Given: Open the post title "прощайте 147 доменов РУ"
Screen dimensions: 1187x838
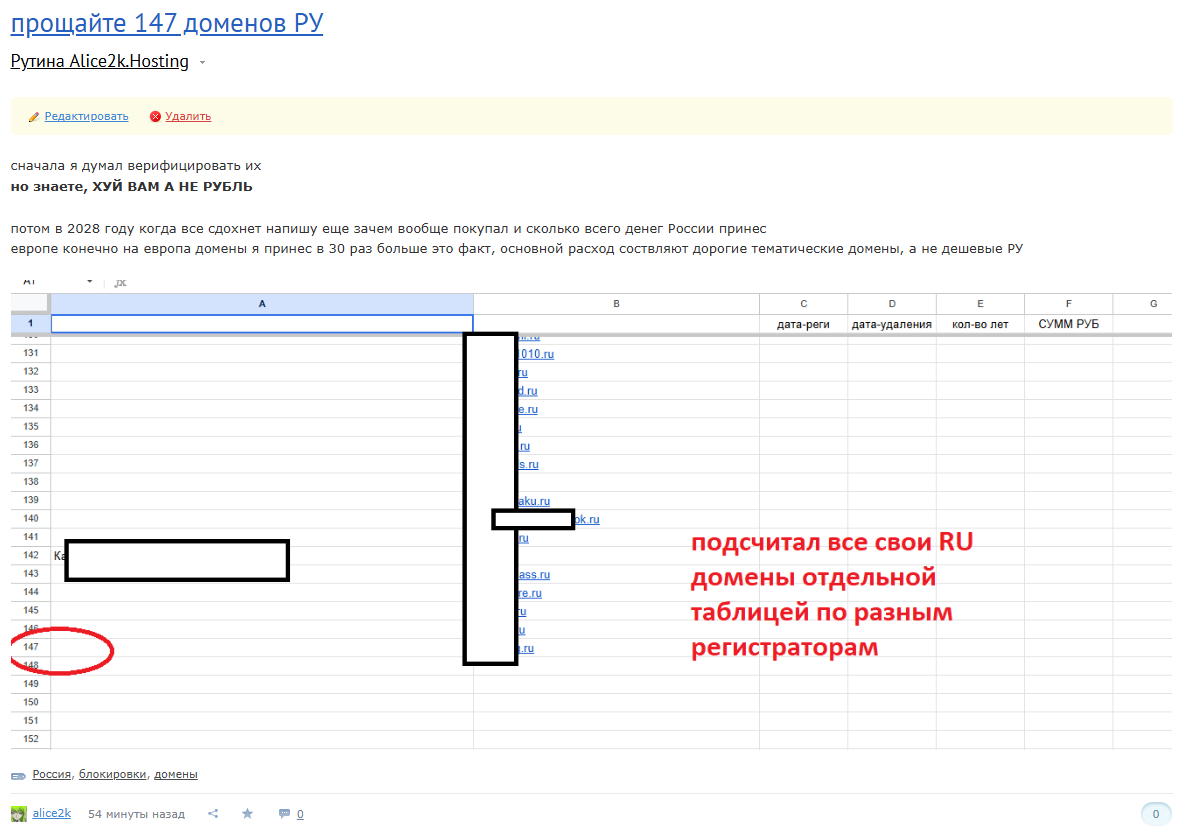Looking at the screenshot, I should click(x=167, y=23).
